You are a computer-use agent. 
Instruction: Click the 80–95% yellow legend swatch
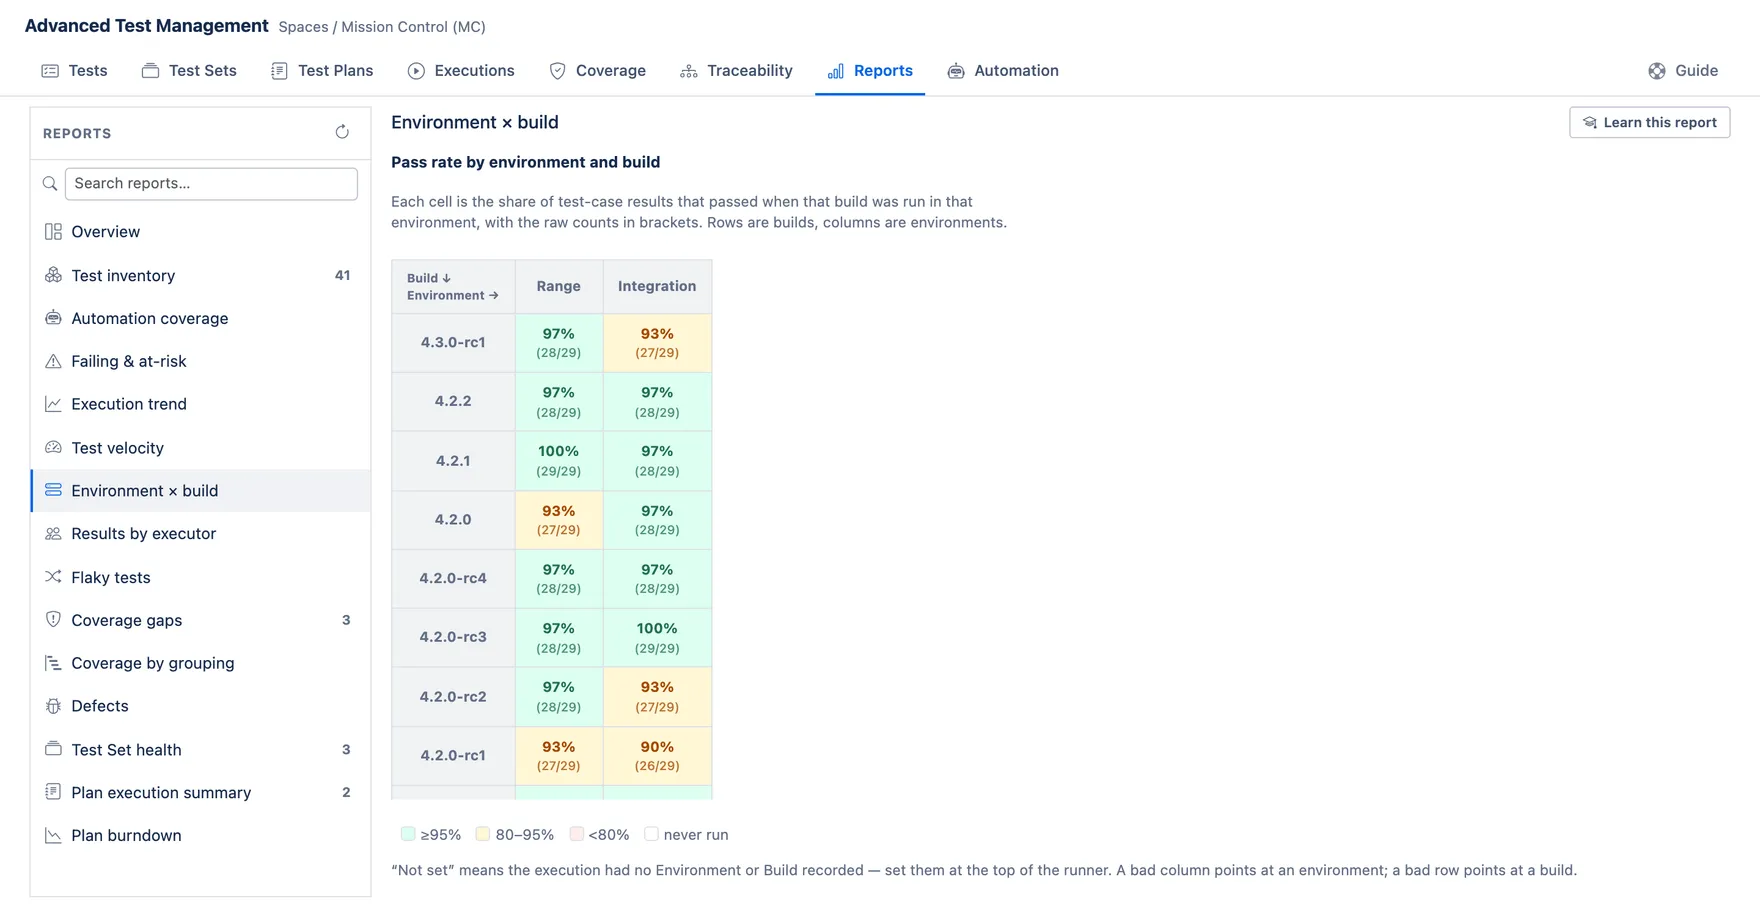[483, 834]
